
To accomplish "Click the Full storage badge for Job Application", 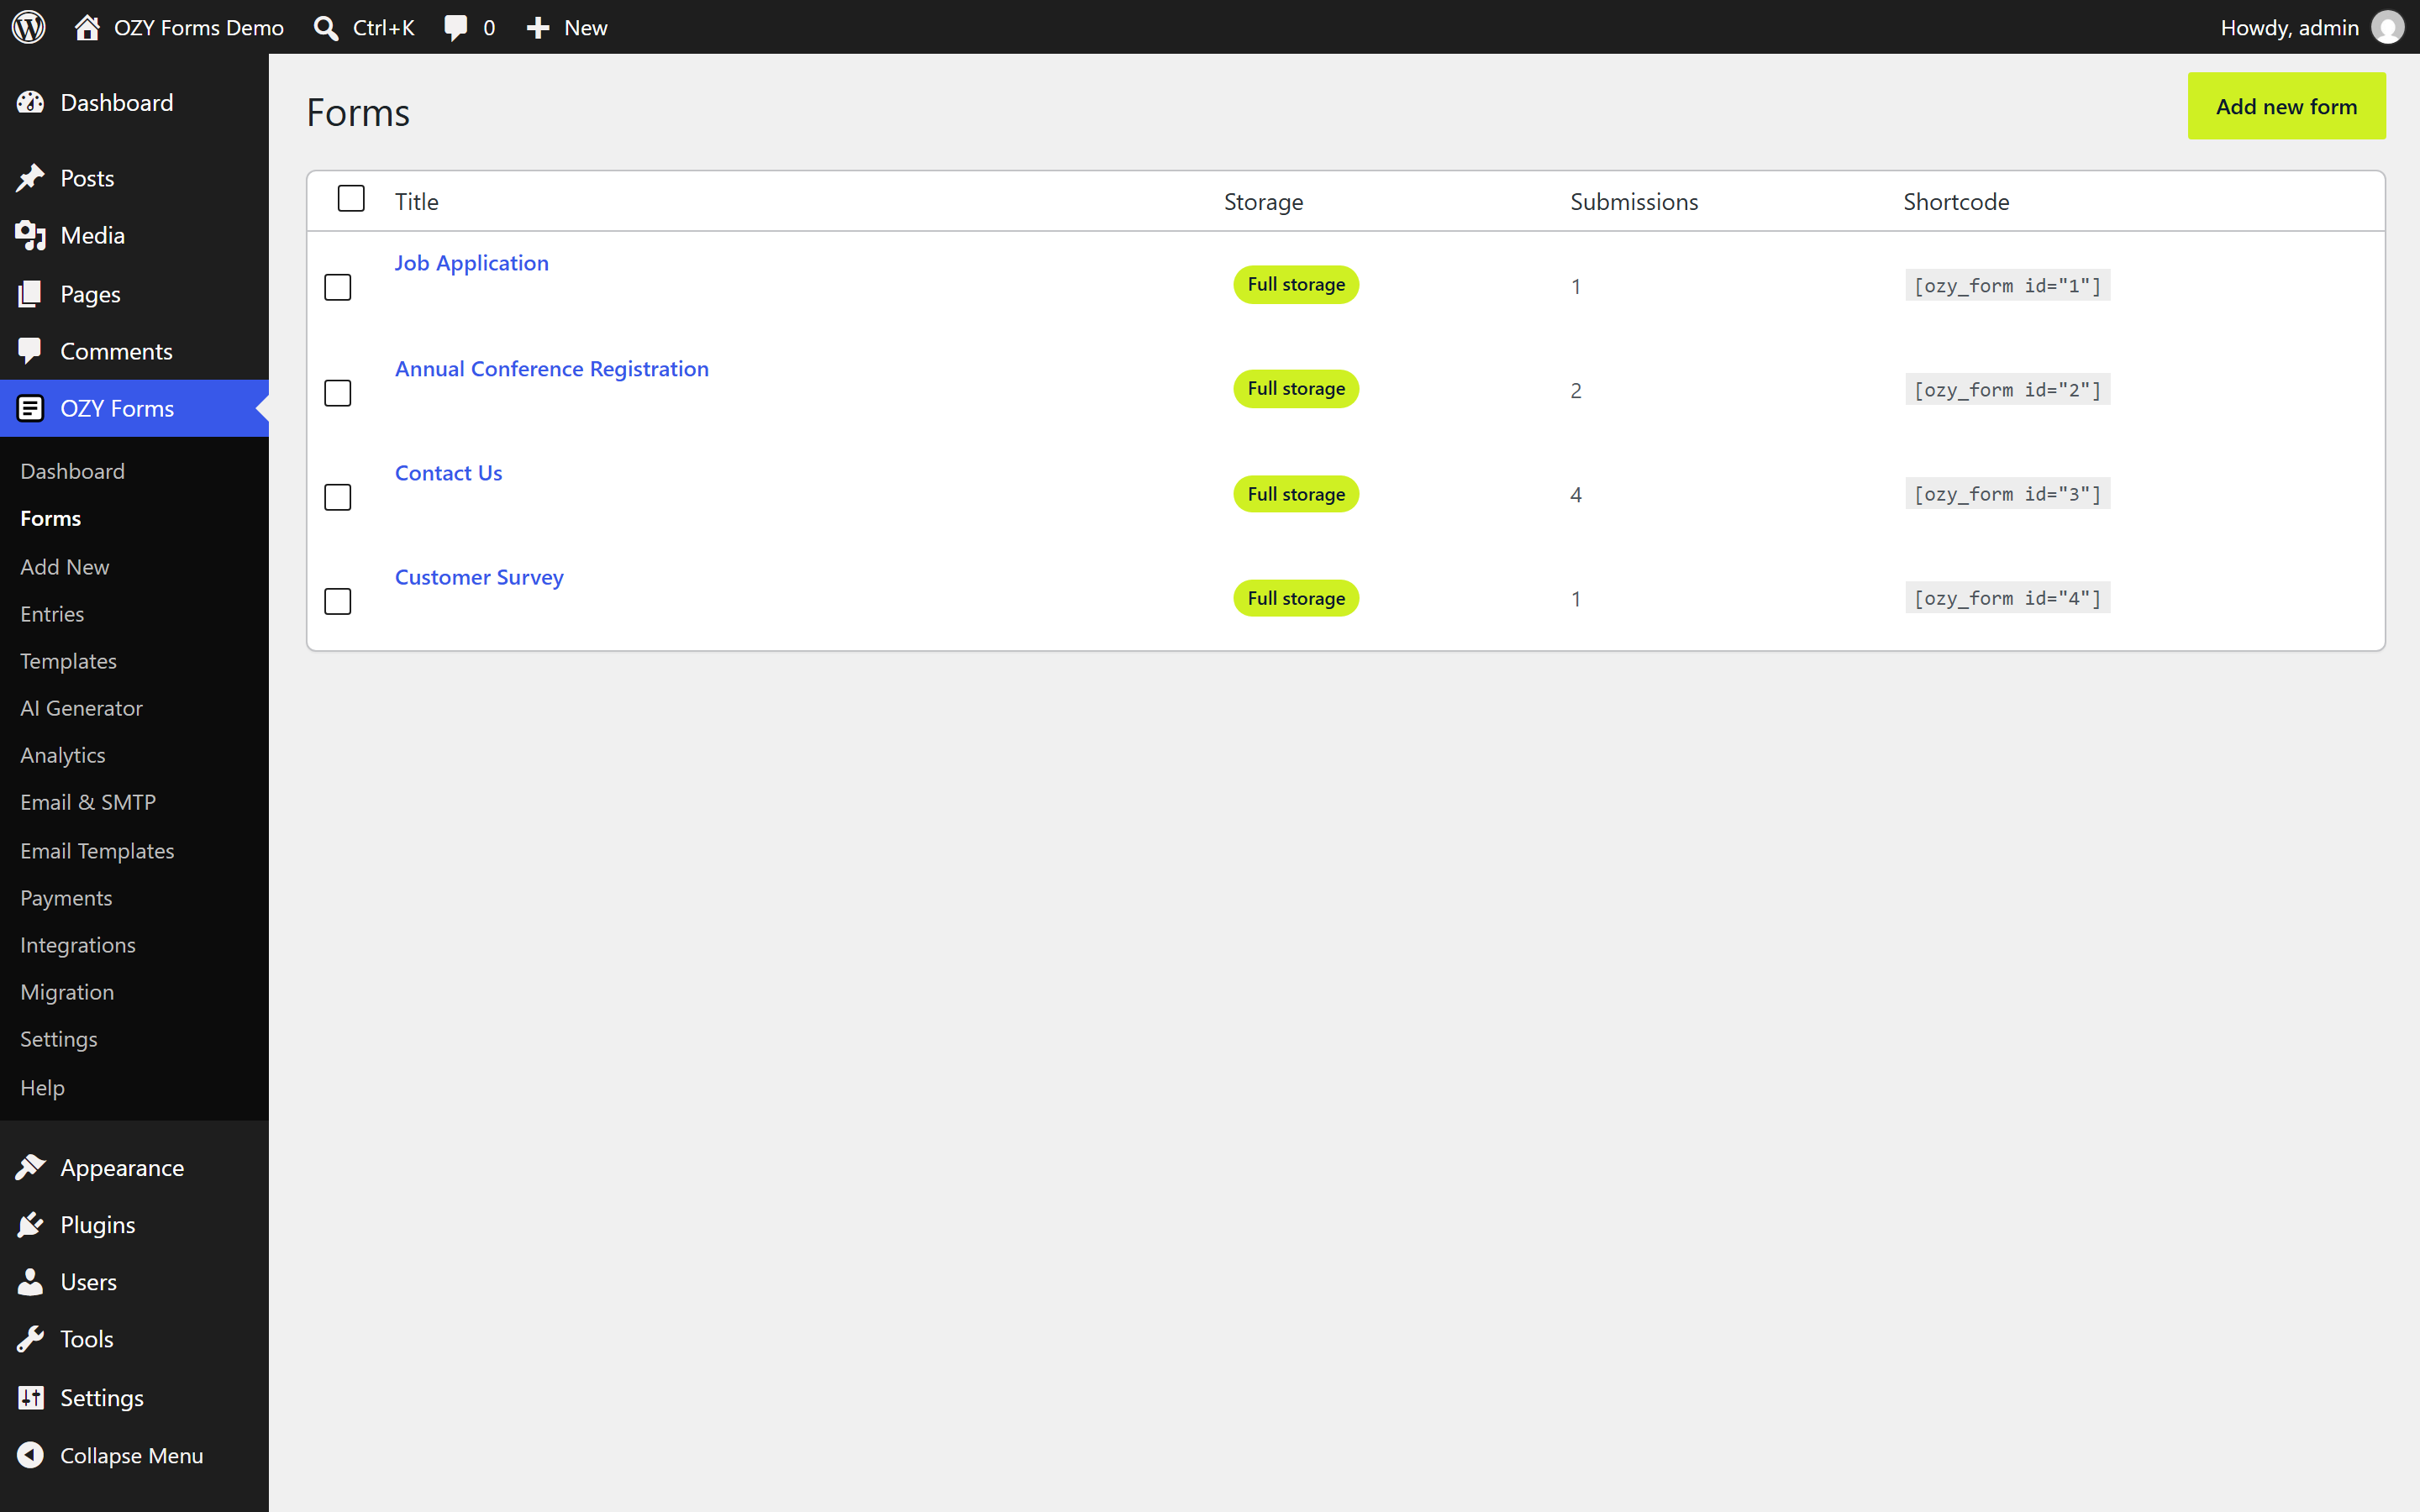I will pos(1296,284).
